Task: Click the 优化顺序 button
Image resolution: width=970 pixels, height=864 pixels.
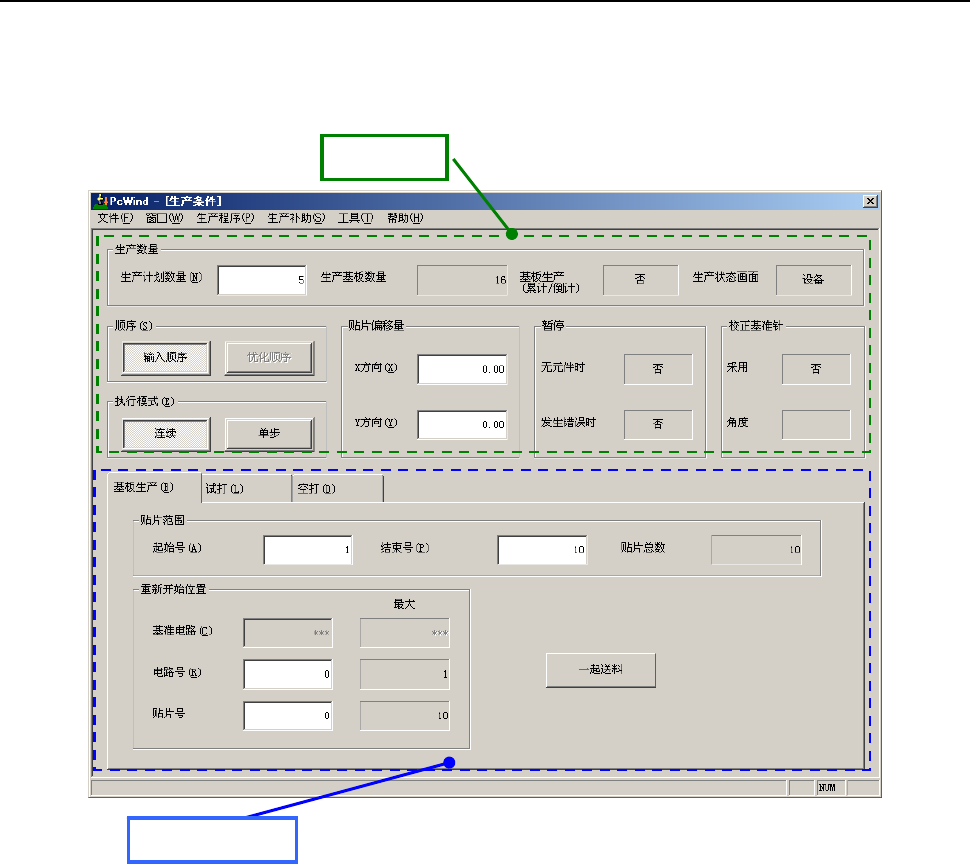Action: [x=269, y=357]
